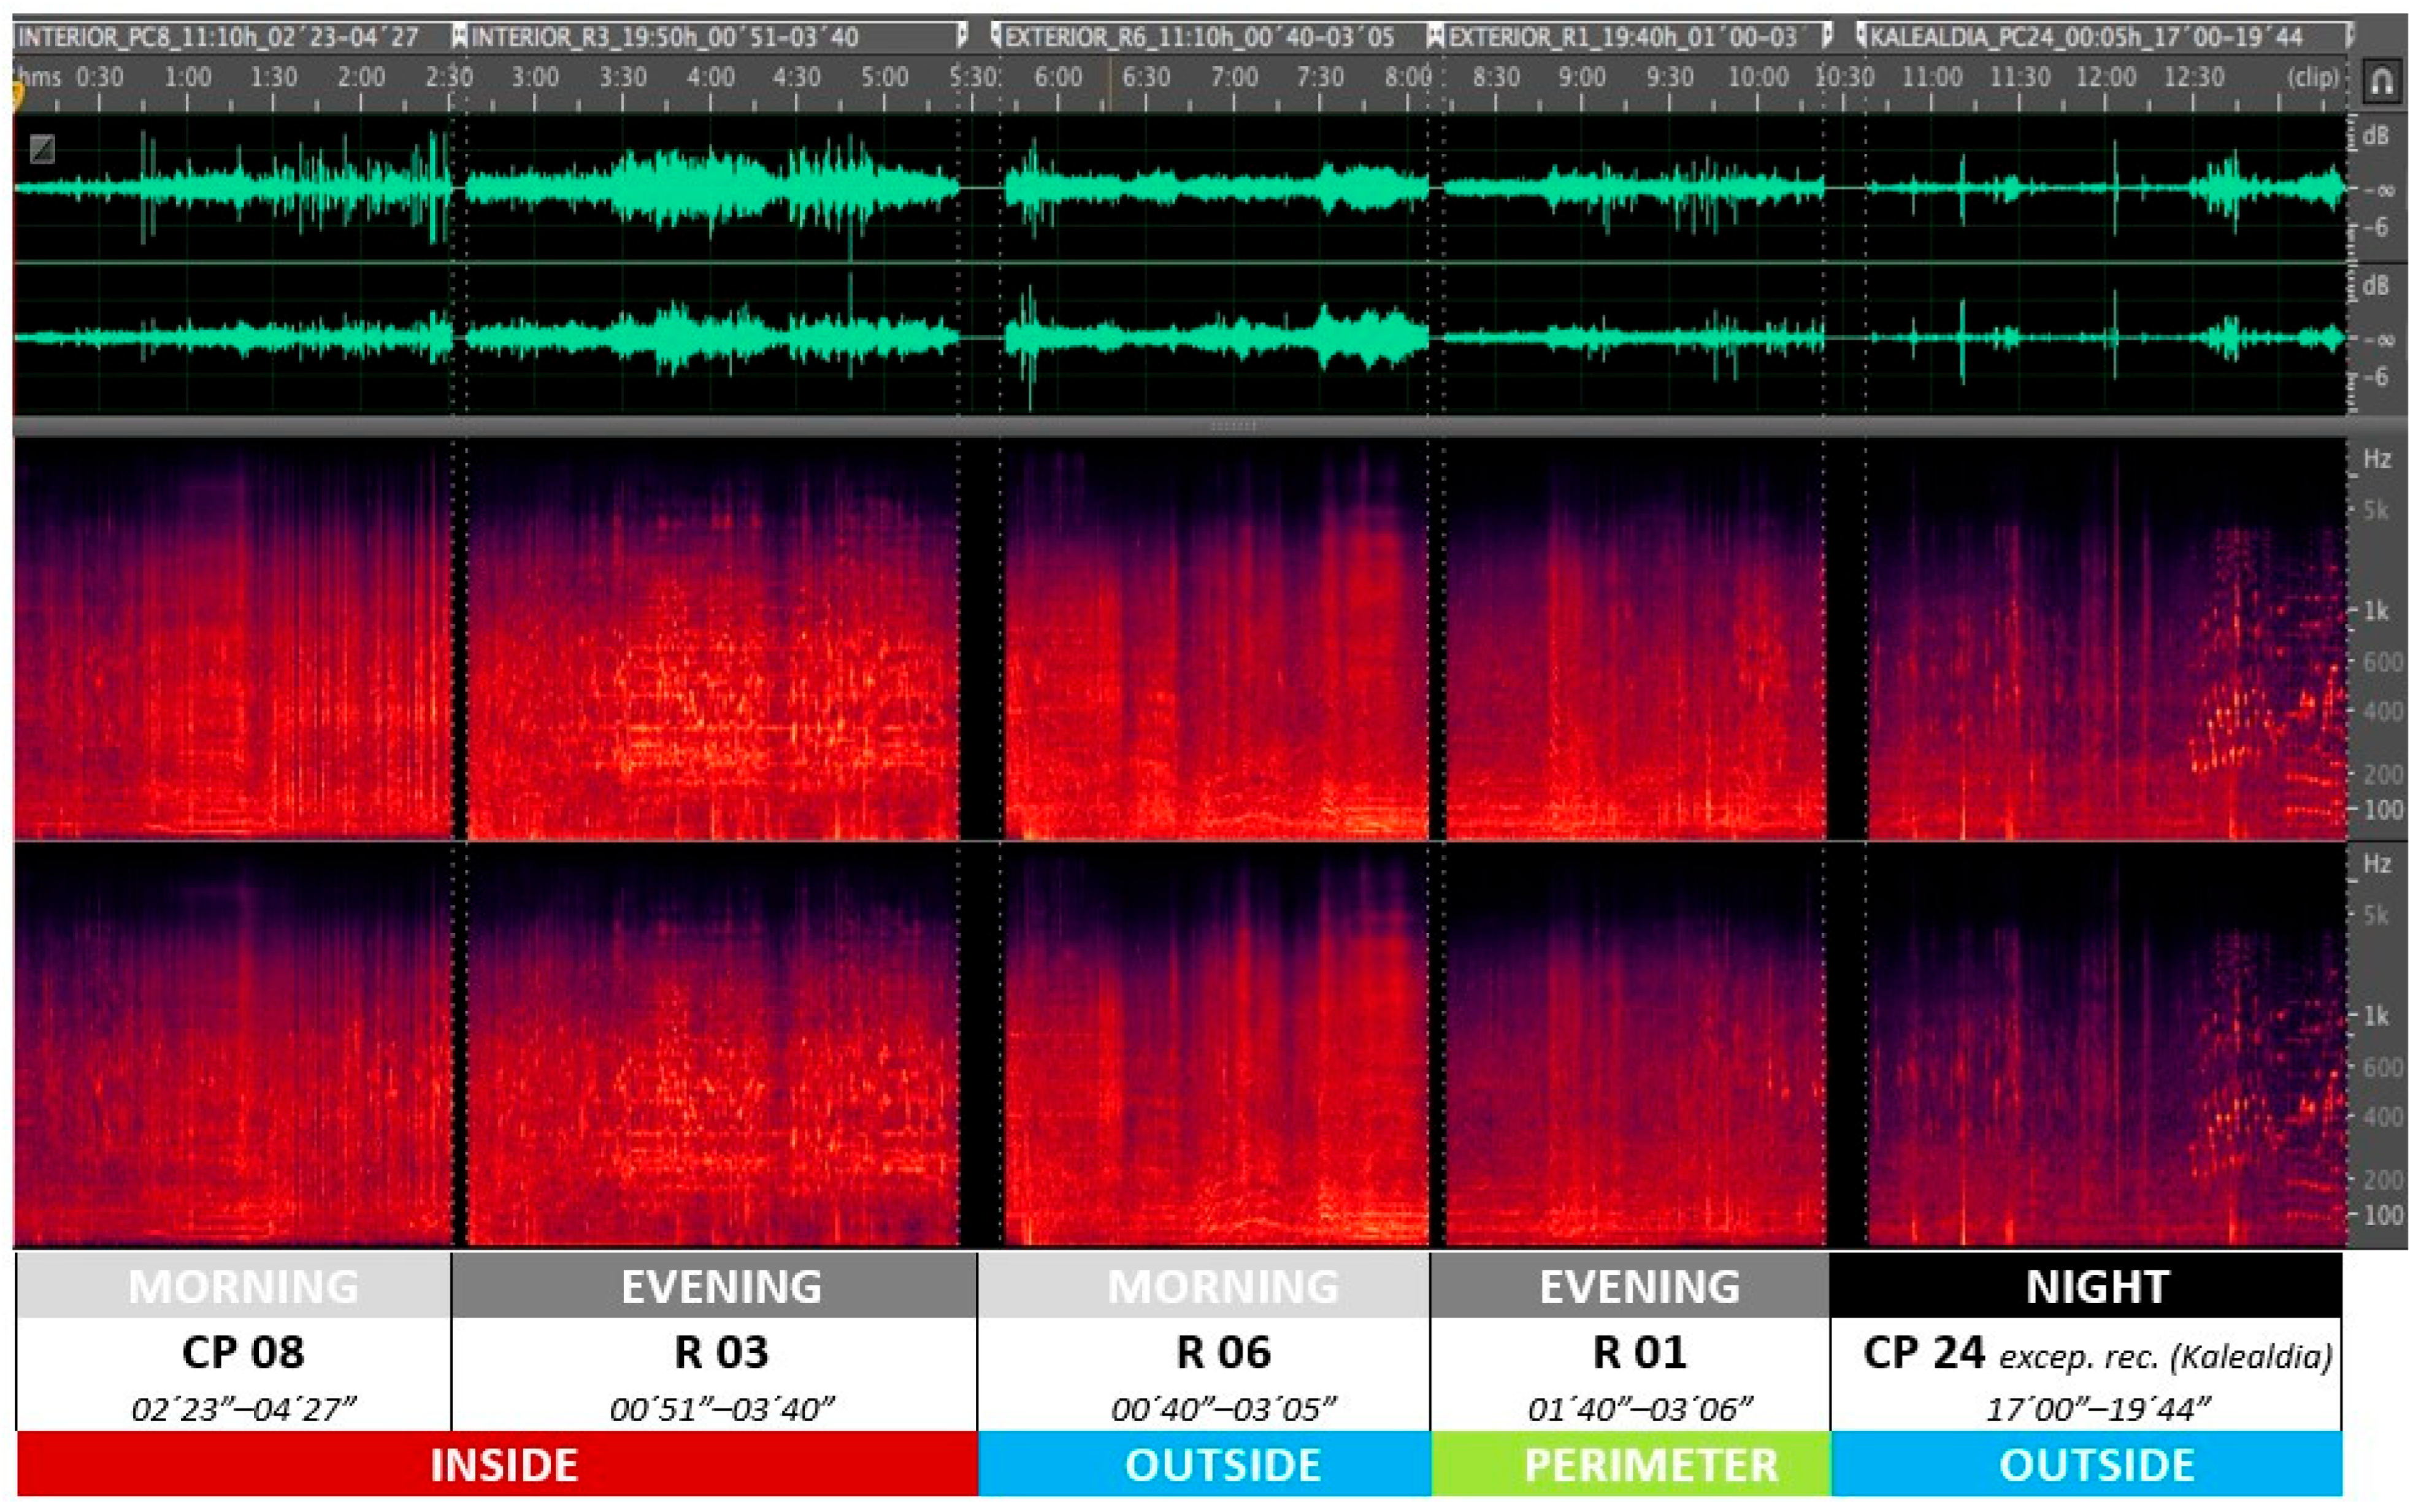
Task: Click the '5k' frequency label in upper spectrogram
Action: pos(2376,511)
